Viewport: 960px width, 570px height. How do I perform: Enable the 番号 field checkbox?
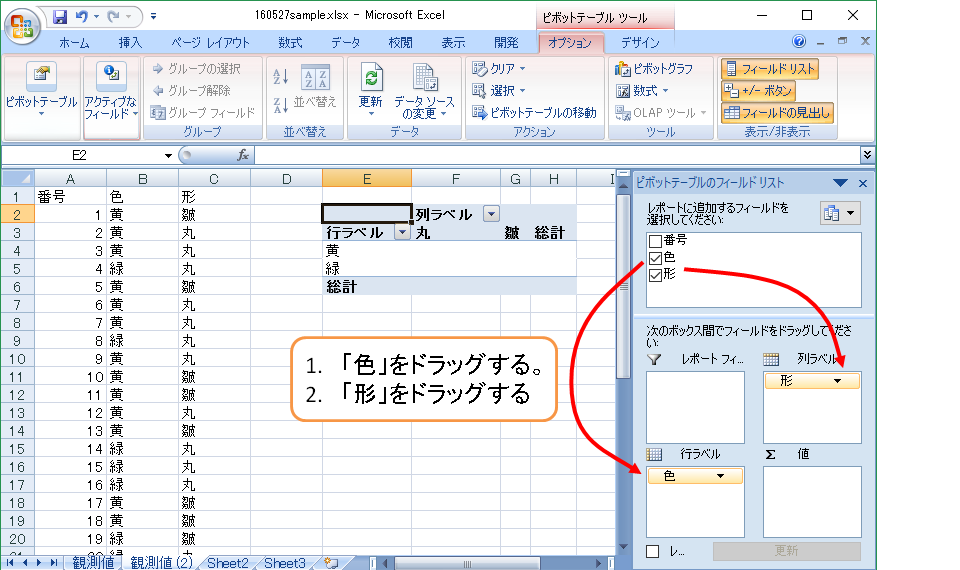click(x=655, y=241)
